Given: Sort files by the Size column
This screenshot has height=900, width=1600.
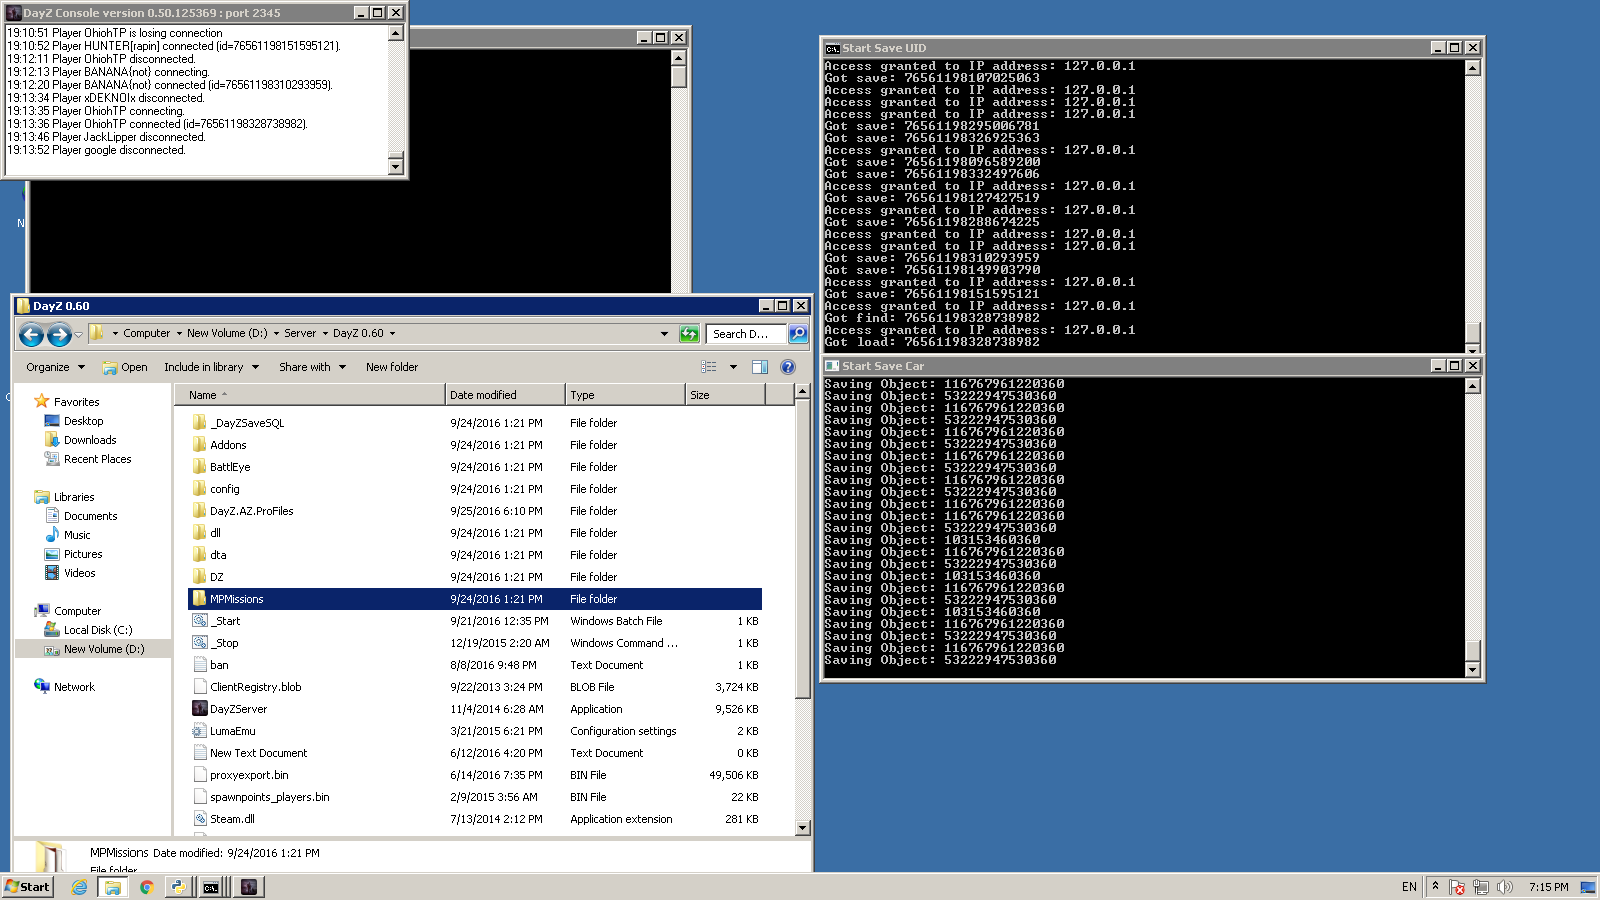Looking at the screenshot, I should (x=725, y=395).
